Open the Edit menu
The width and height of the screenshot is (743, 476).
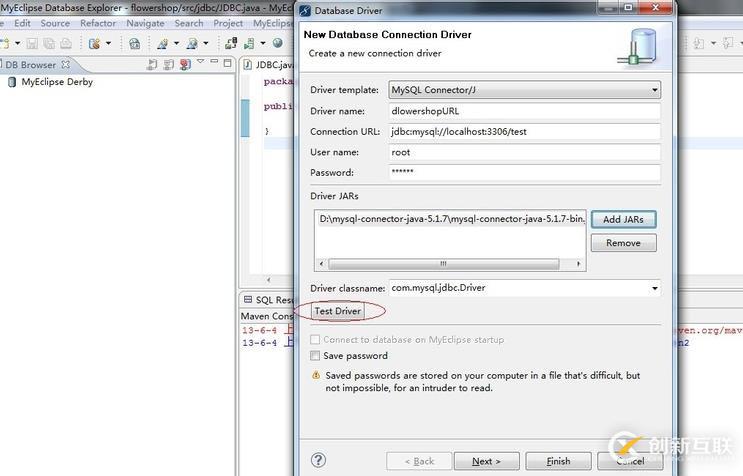coord(22,23)
